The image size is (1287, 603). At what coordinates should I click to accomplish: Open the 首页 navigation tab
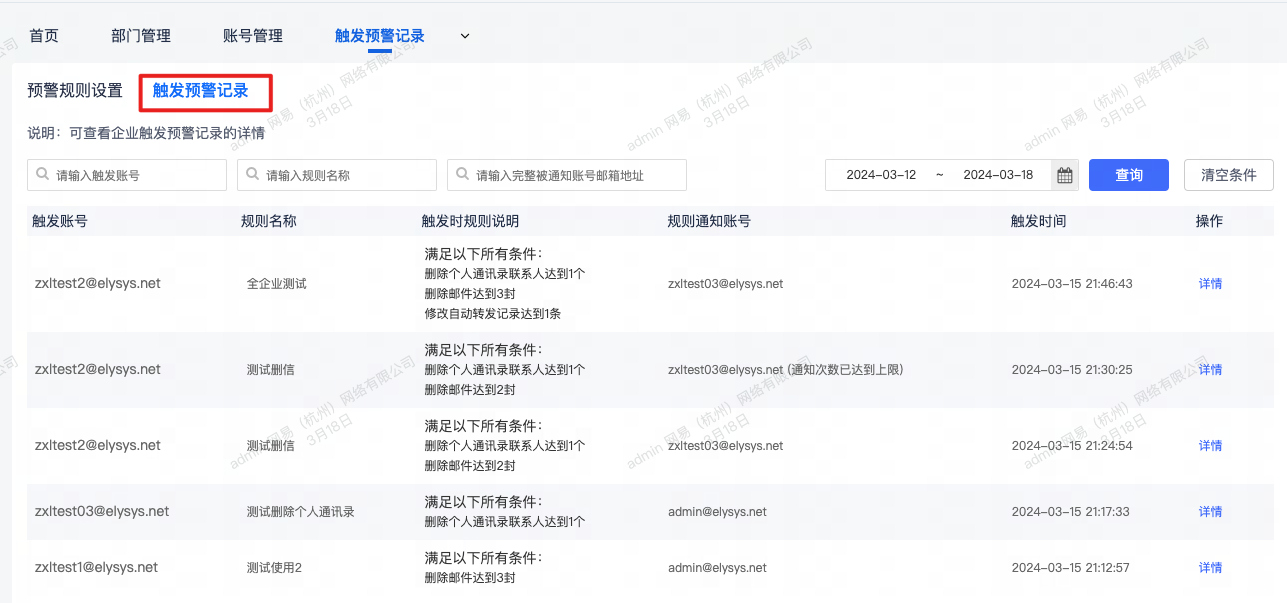coord(44,36)
